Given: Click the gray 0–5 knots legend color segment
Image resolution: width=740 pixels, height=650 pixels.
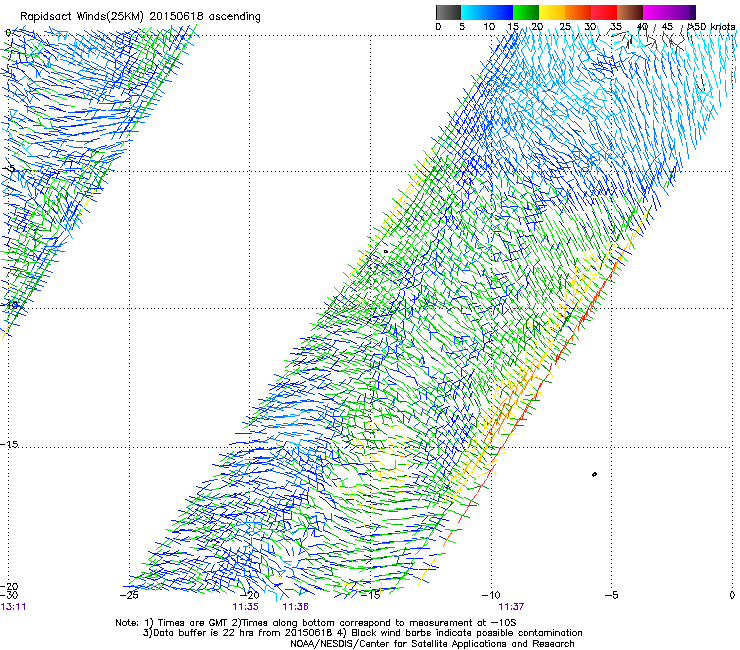Looking at the screenshot, I should 448,12.
